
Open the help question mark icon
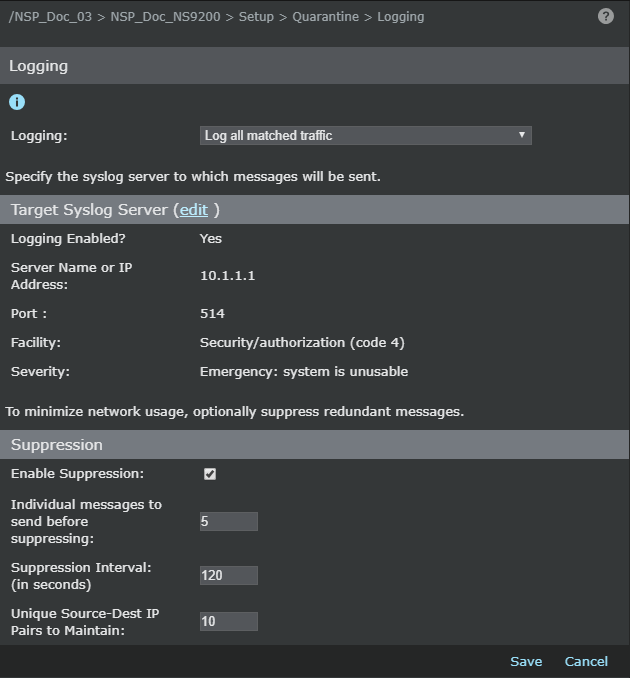605,16
